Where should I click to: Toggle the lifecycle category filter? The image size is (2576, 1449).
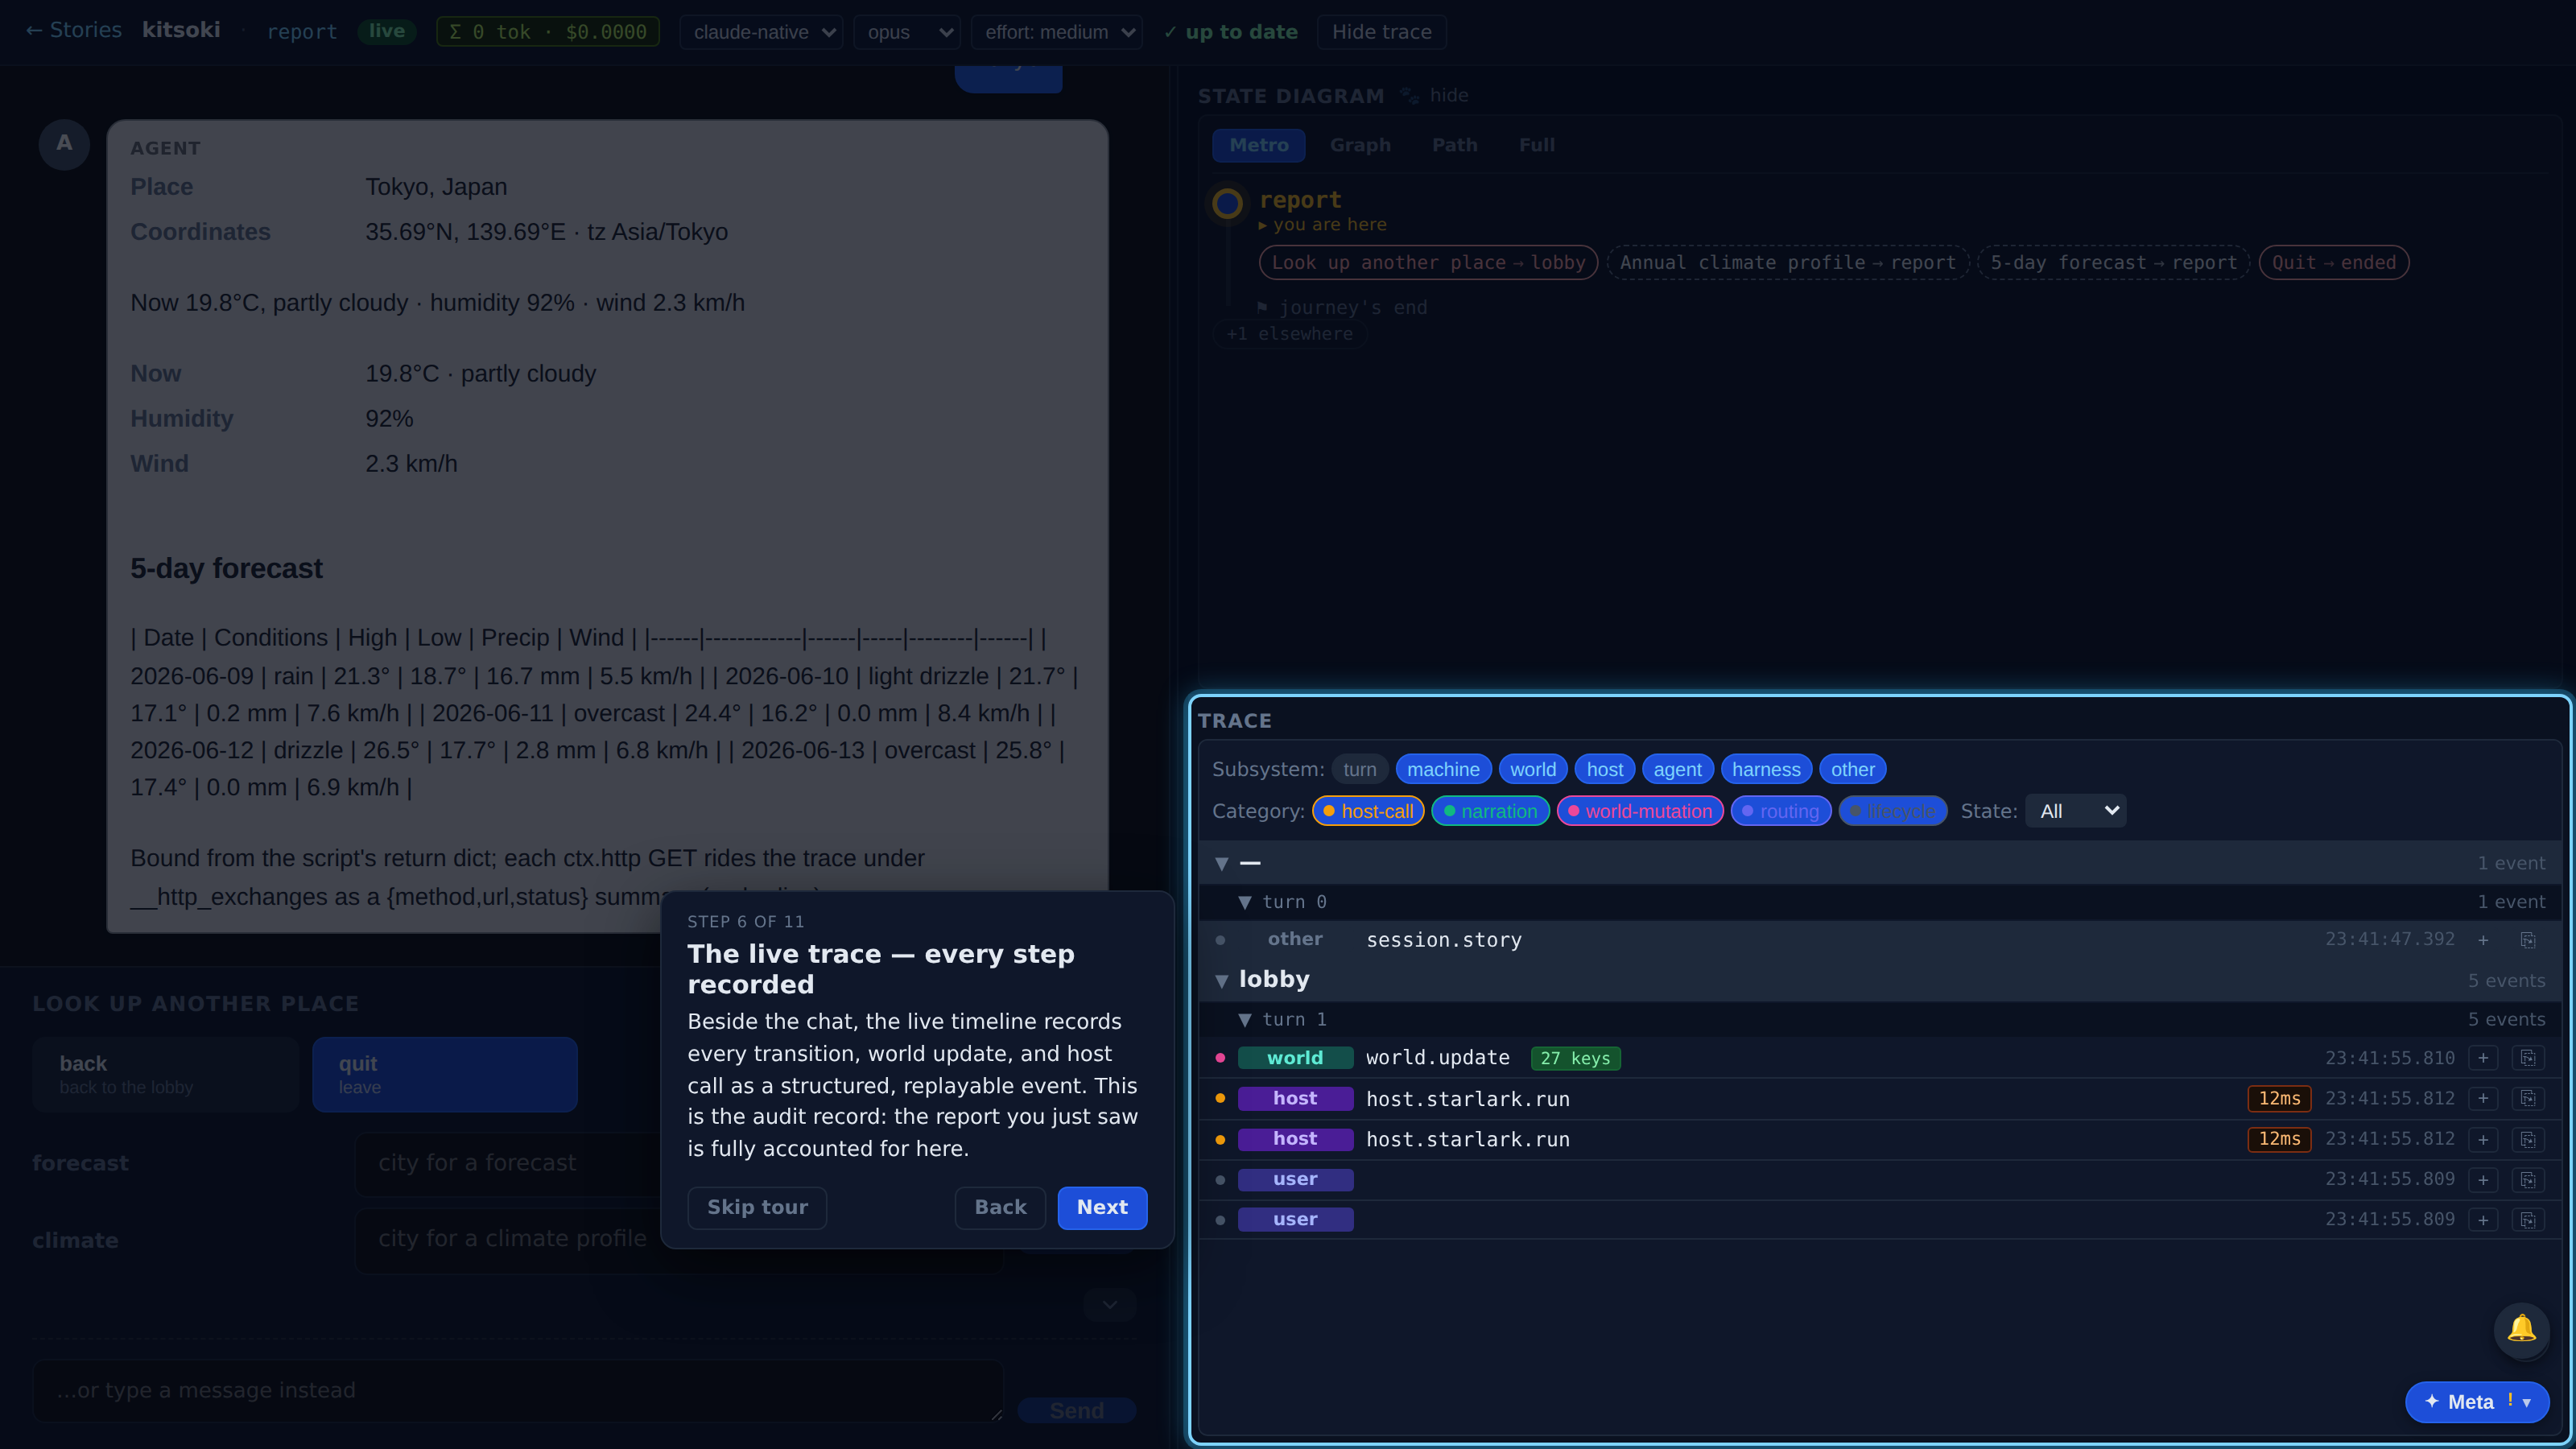[x=1892, y=811]
